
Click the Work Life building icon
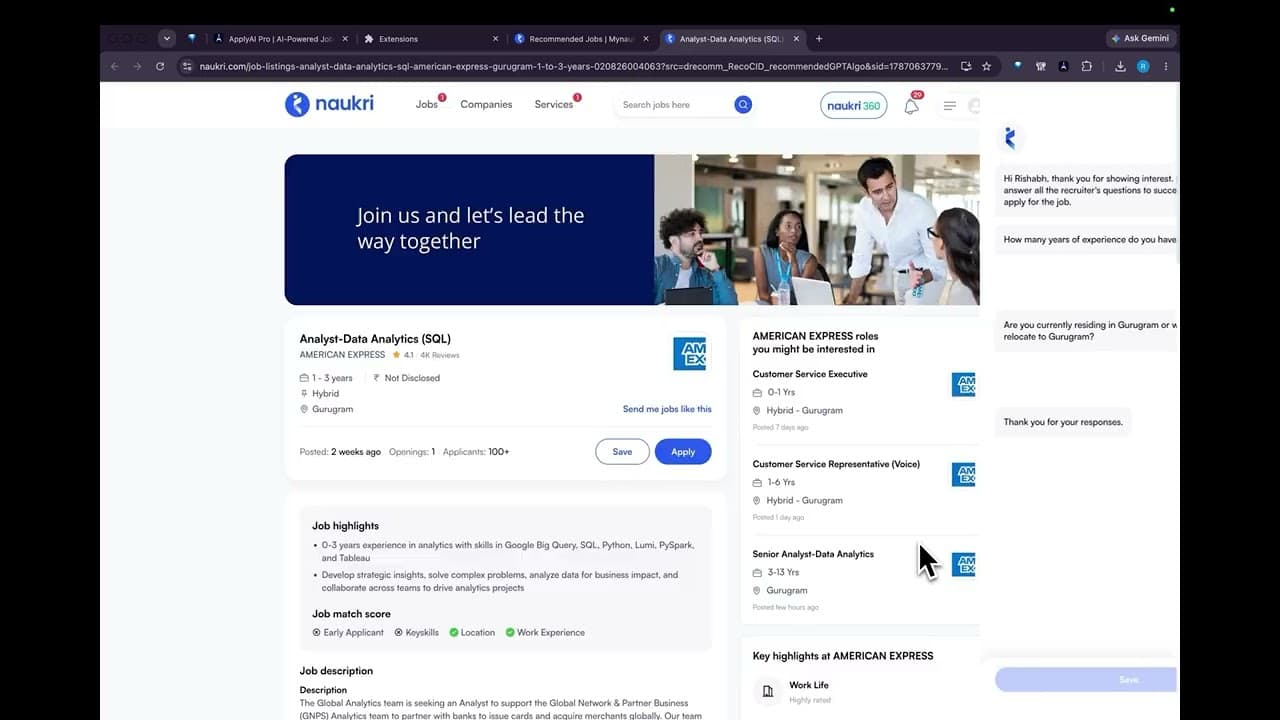click(x=768, y=690)
